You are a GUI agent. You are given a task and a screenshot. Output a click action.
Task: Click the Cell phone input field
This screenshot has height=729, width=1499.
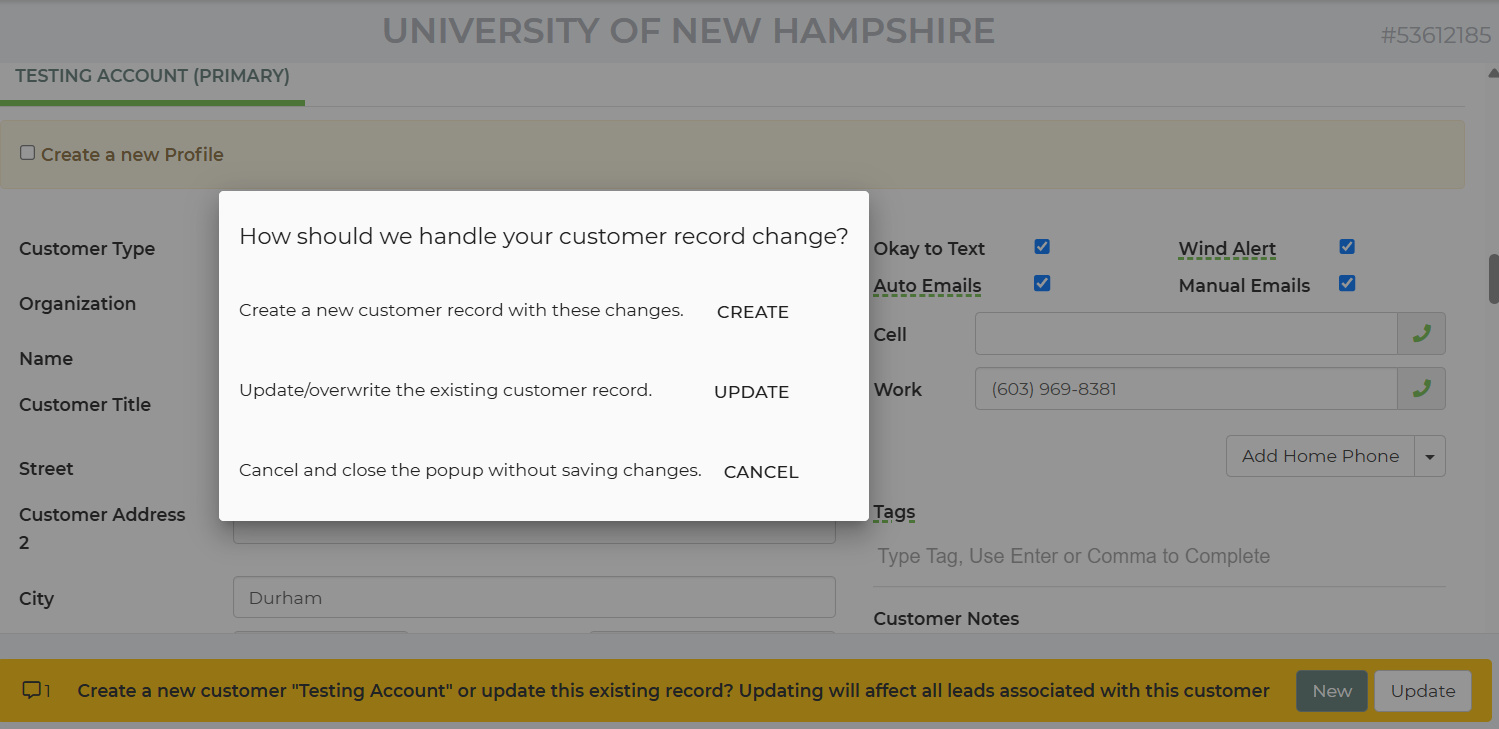1185,334
